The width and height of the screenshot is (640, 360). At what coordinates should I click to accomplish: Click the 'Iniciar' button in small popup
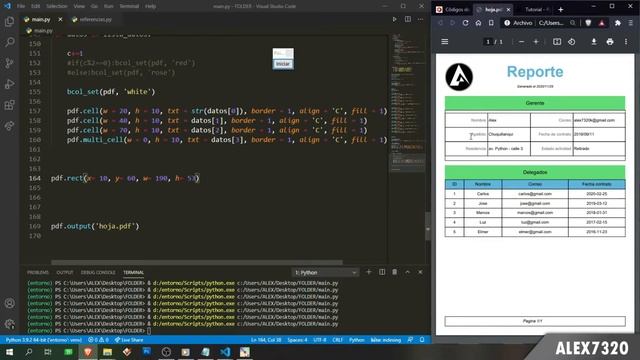coord(282,64)
